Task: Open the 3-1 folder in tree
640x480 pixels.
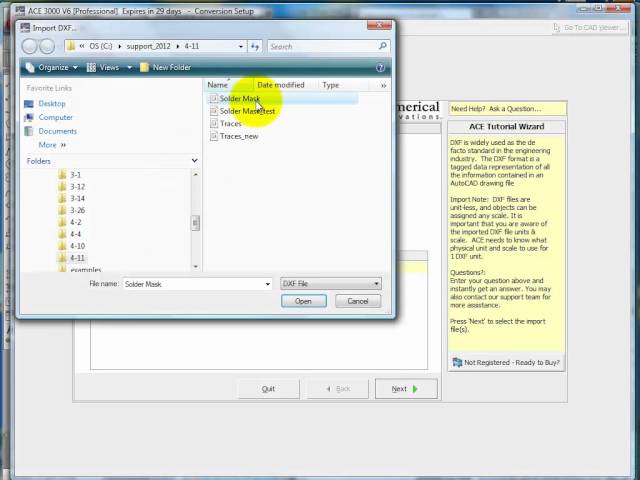Action: pyautogui.click(x=75, y=175)
